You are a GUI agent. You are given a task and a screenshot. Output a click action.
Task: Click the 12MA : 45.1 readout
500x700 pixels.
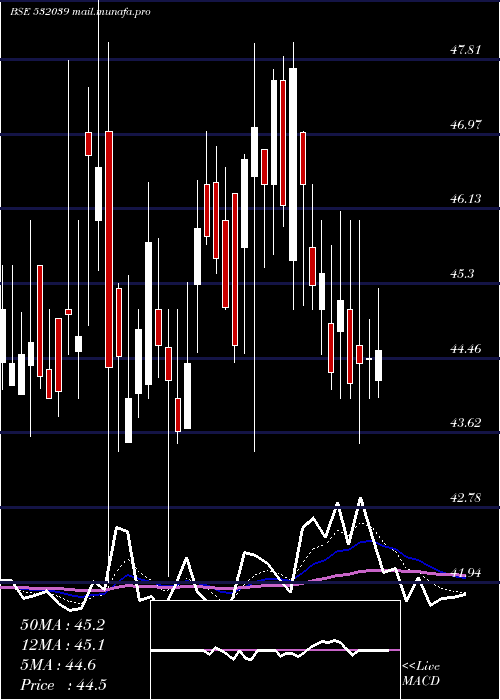tap(62, 645)
